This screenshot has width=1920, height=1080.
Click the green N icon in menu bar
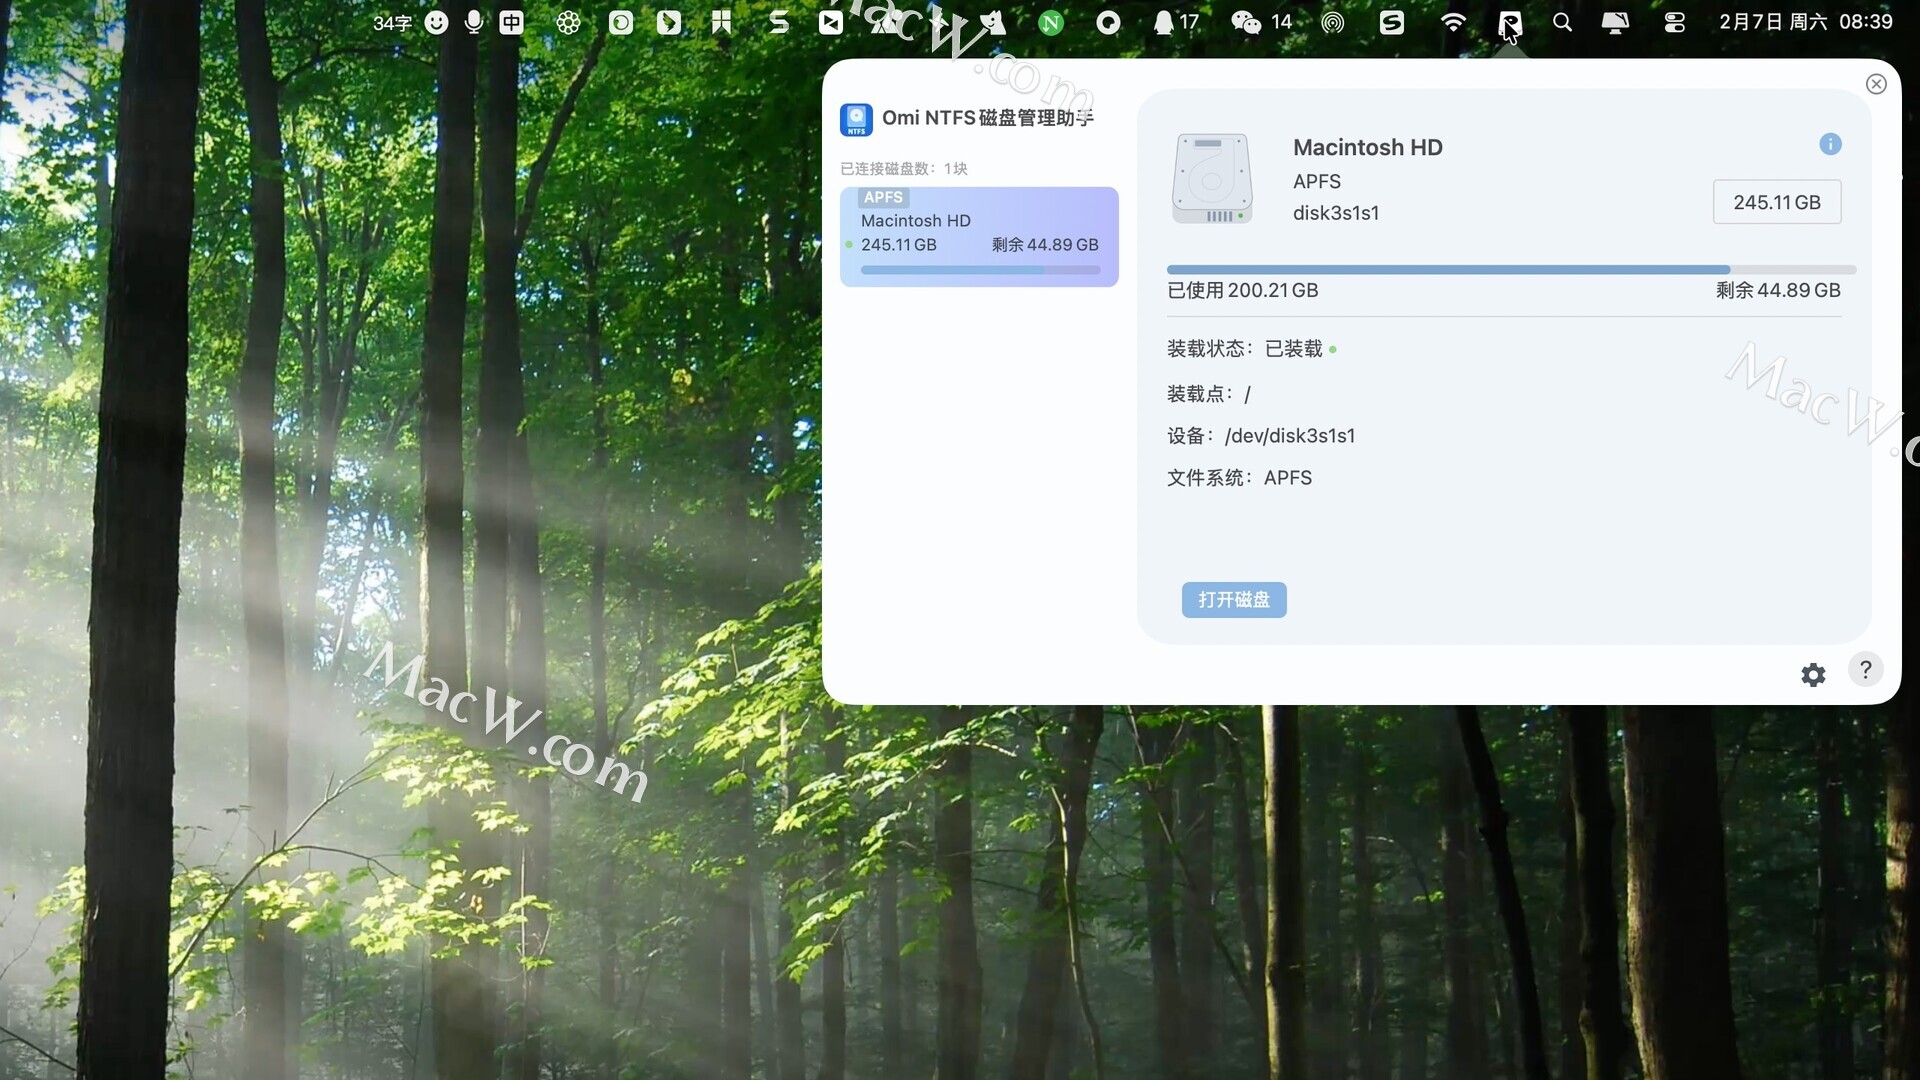coord(1050,22)
